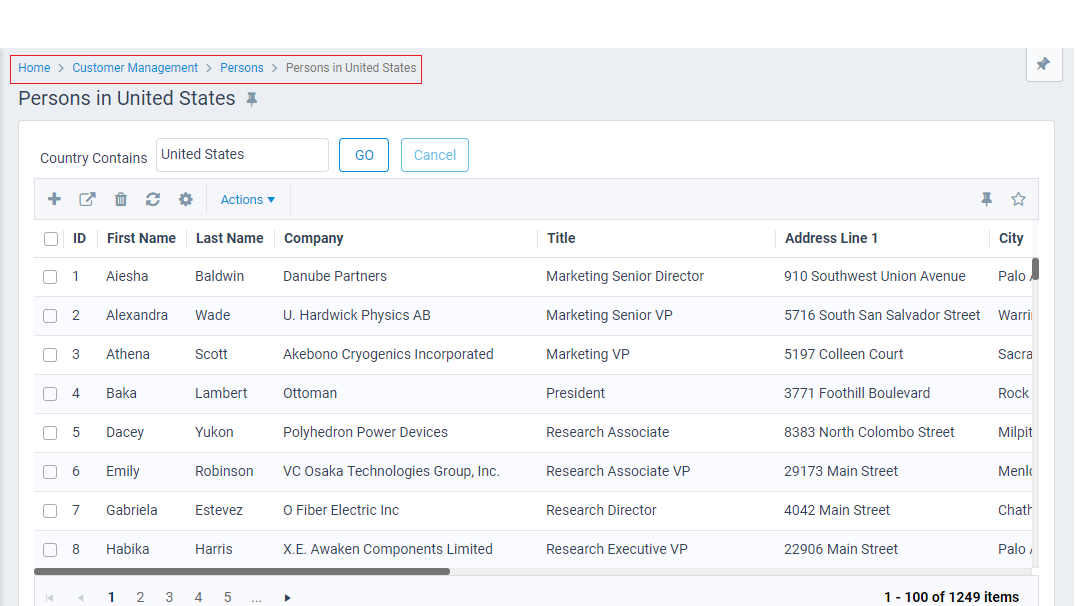Navigate to the Home breadcrumb
The width and height of the screenshot is (1078, 606).
click(34, 68)
